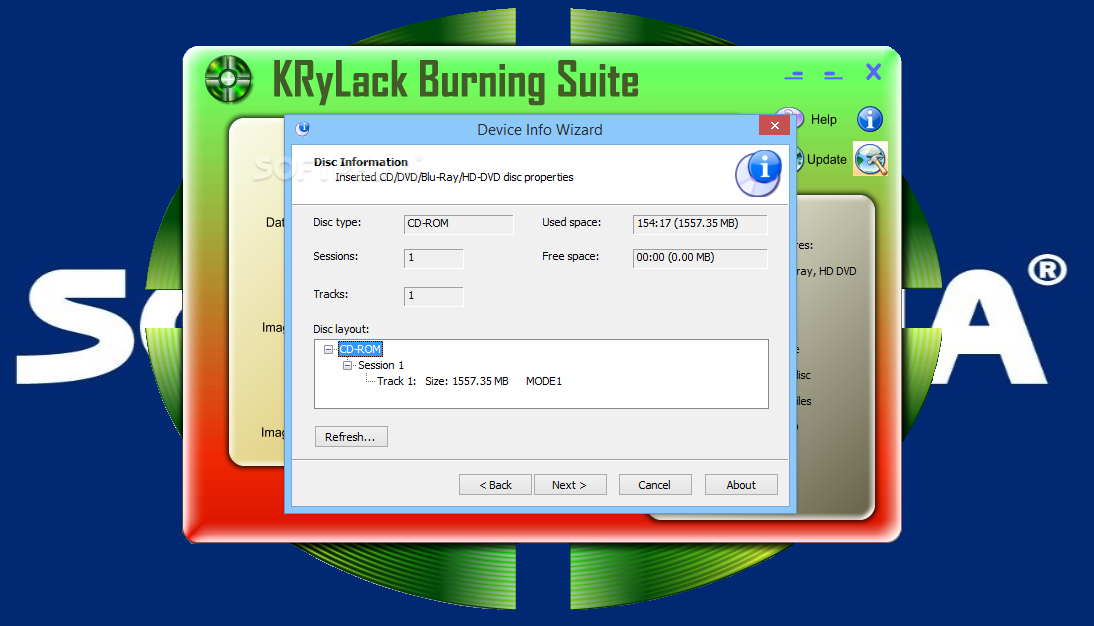The width and height of the screenshot is (1094, 626).
Task: Open the blue info icon beside Help
Action: tap(869, 119)
